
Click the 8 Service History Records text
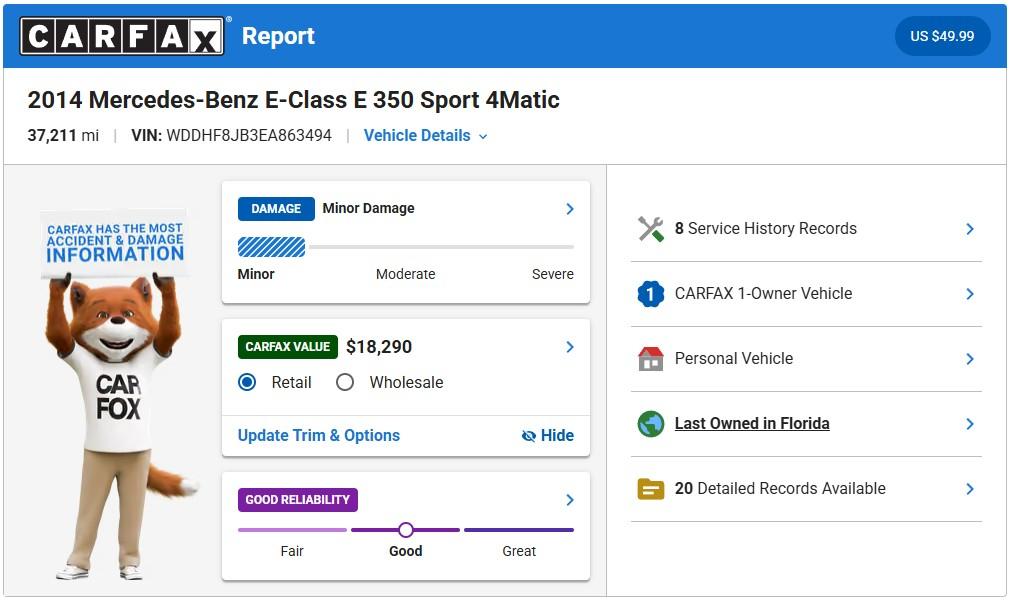coord(766,229)
